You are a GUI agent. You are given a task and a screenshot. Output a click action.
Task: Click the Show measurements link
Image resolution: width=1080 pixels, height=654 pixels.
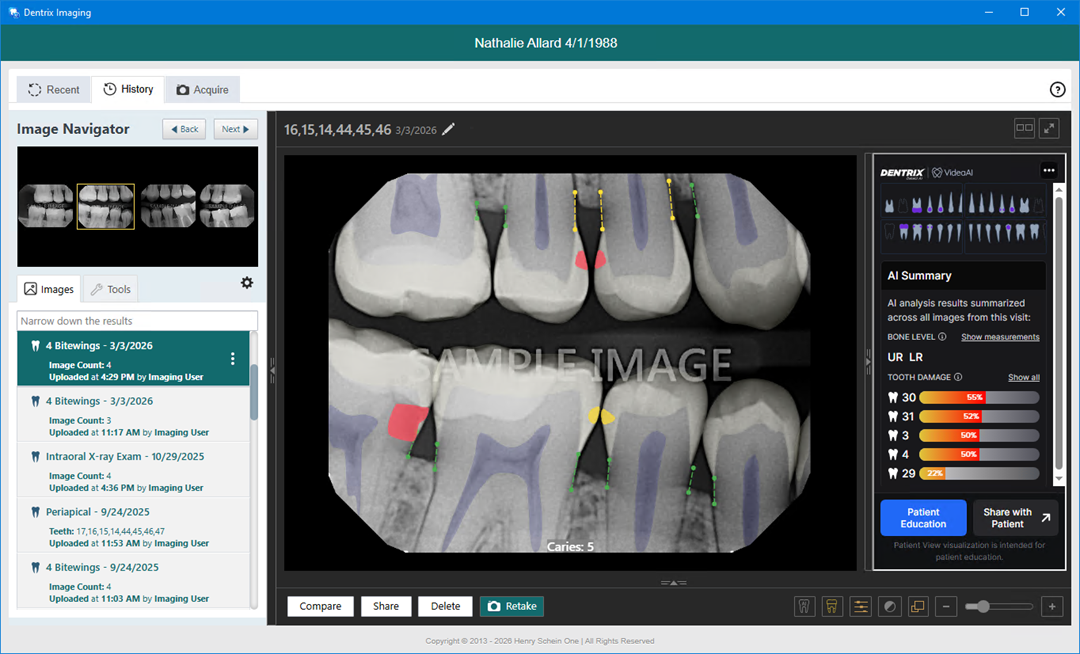tap(1000, 337)
